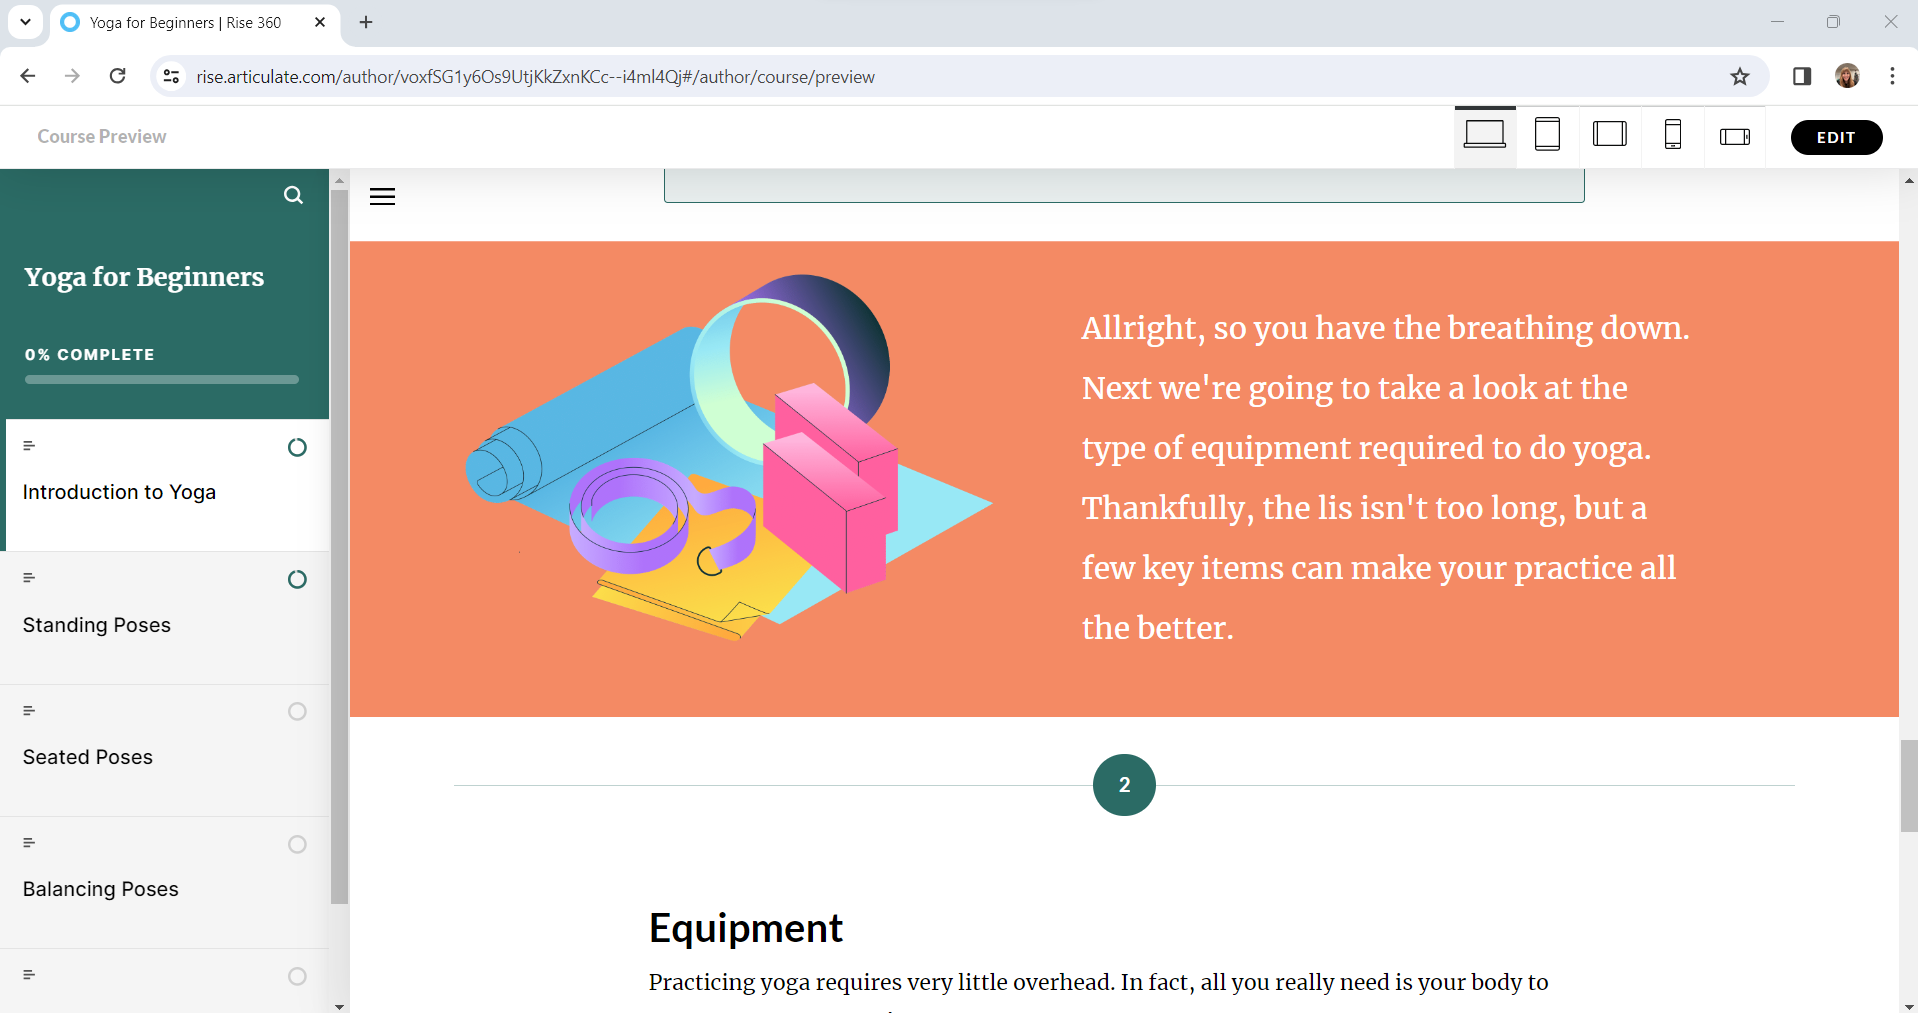Click the orange block paragraph text
This screenshot has height=1013, width=1918.
pos(1385,478)
